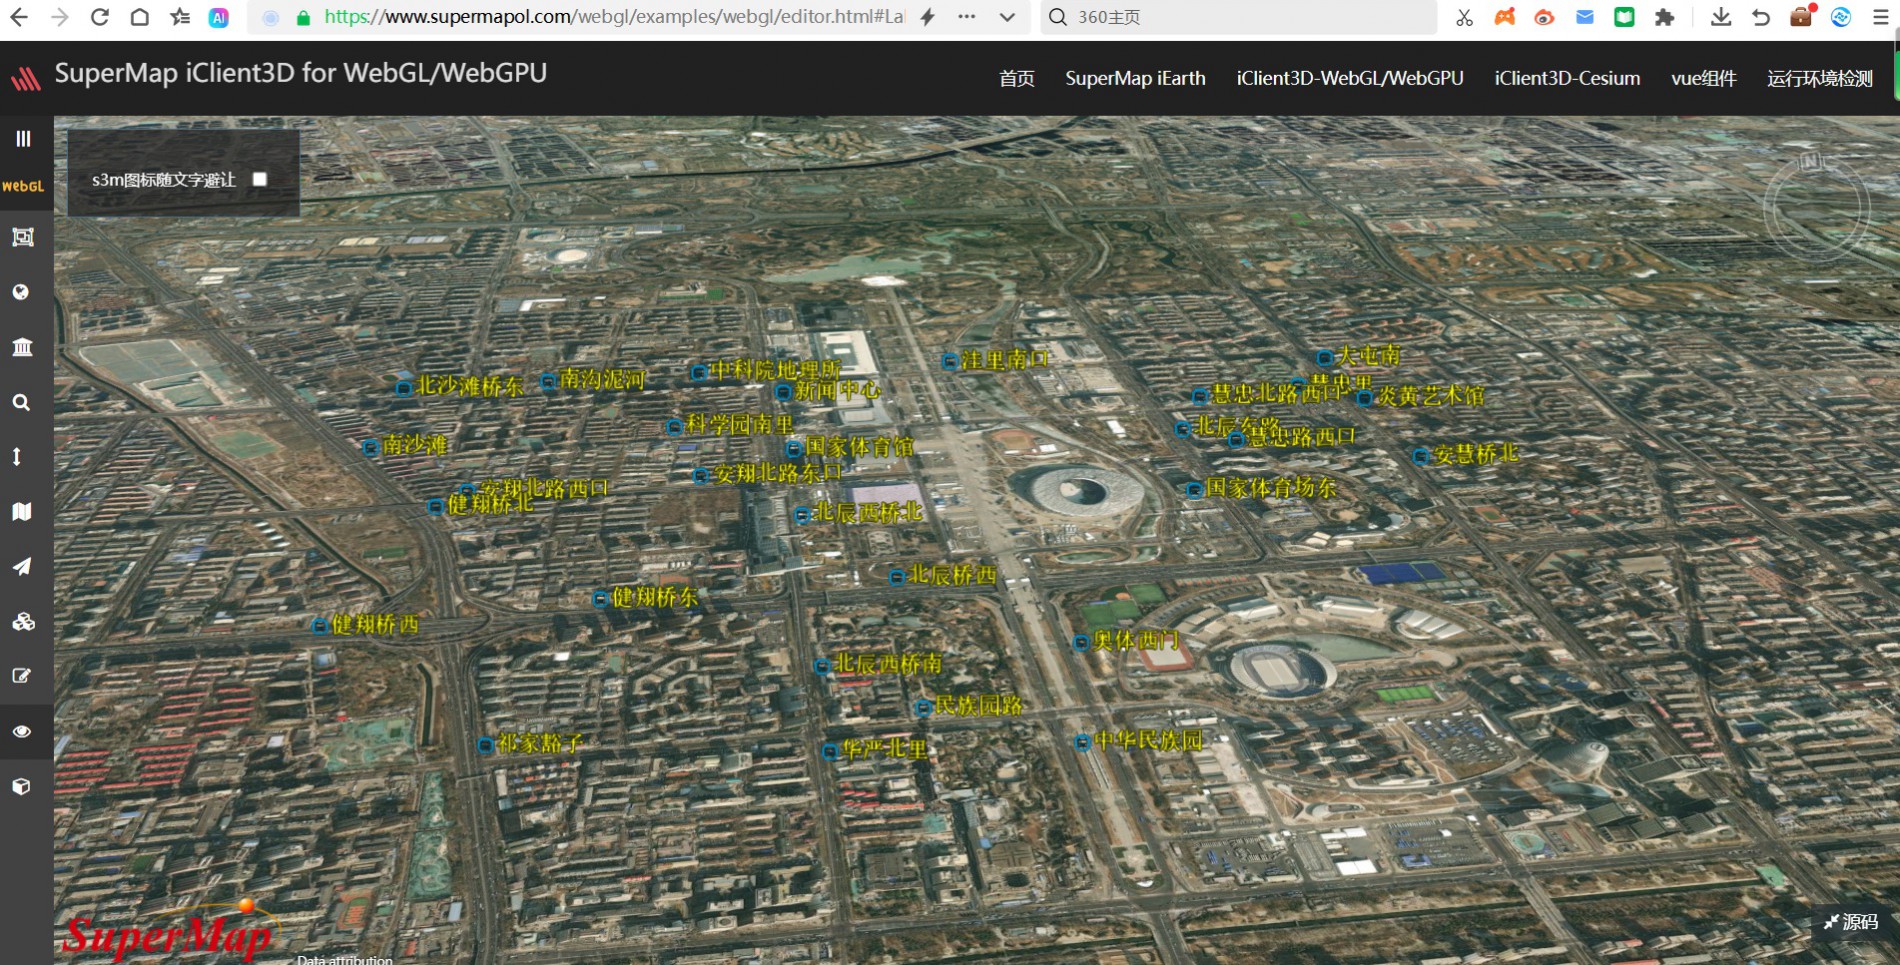Click the 源码 source code button

pos(1851,922)
